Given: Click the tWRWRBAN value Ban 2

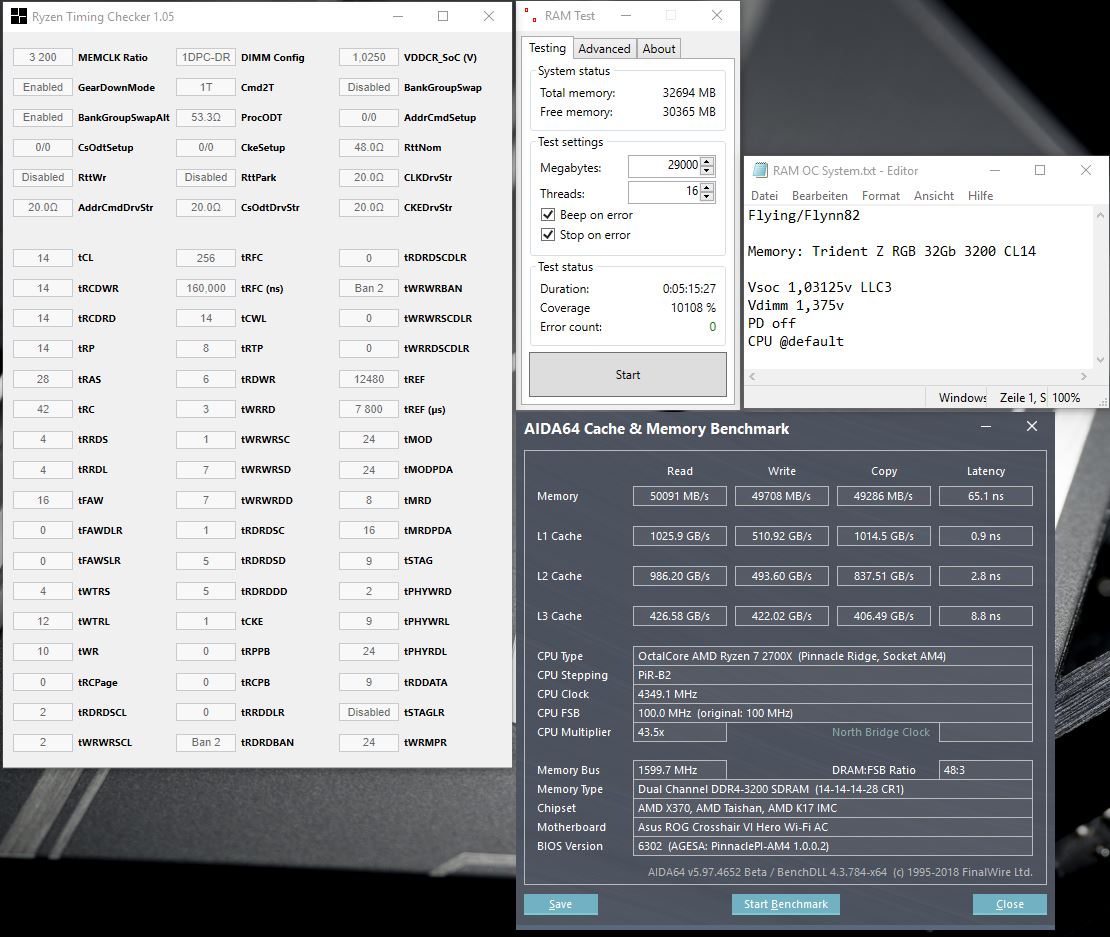Looking at the screenshot, I should [369, 288].
